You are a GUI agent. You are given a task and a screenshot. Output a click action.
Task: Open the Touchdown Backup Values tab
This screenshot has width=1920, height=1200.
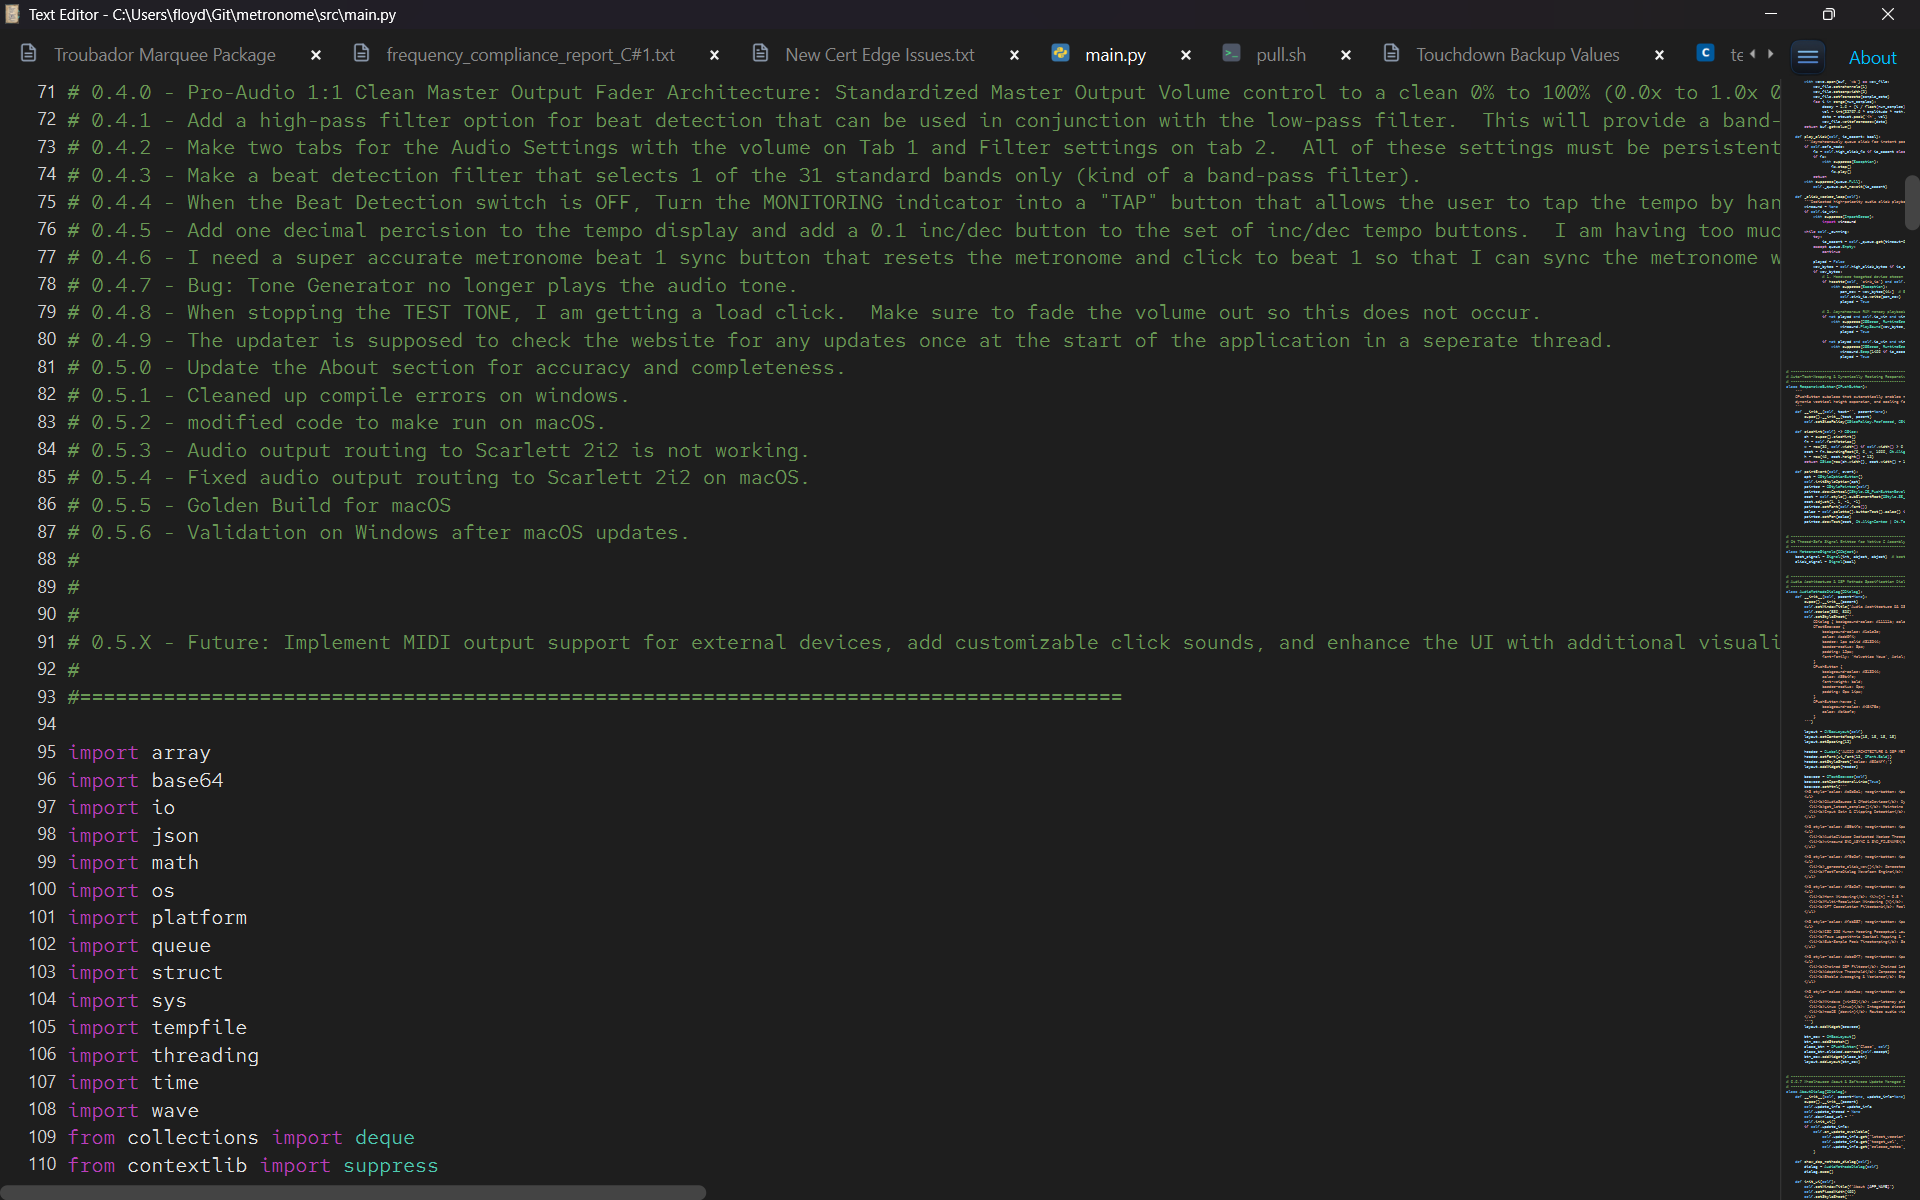[x=1517, y=55]
